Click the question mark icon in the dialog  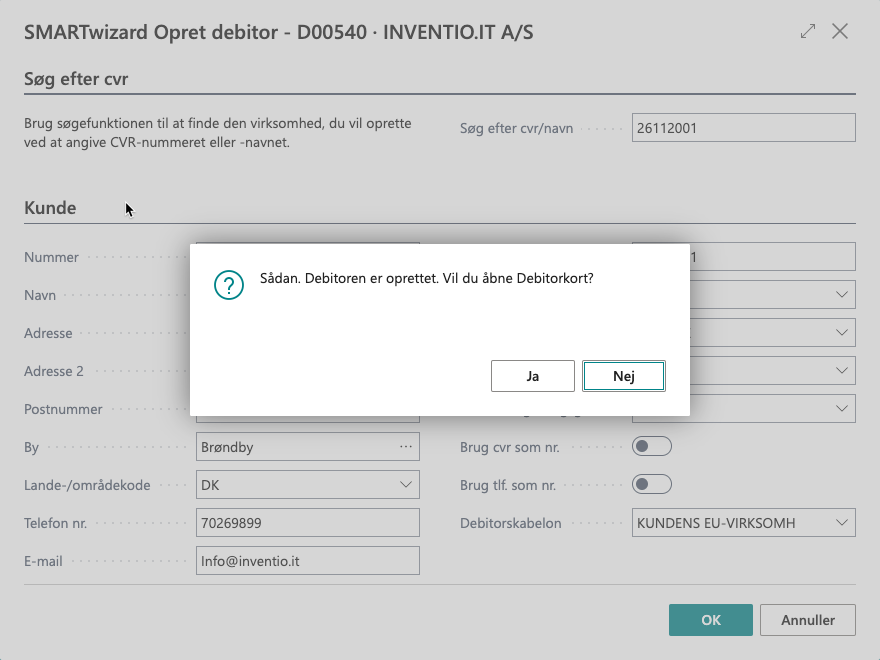click(x=229, y=285)
